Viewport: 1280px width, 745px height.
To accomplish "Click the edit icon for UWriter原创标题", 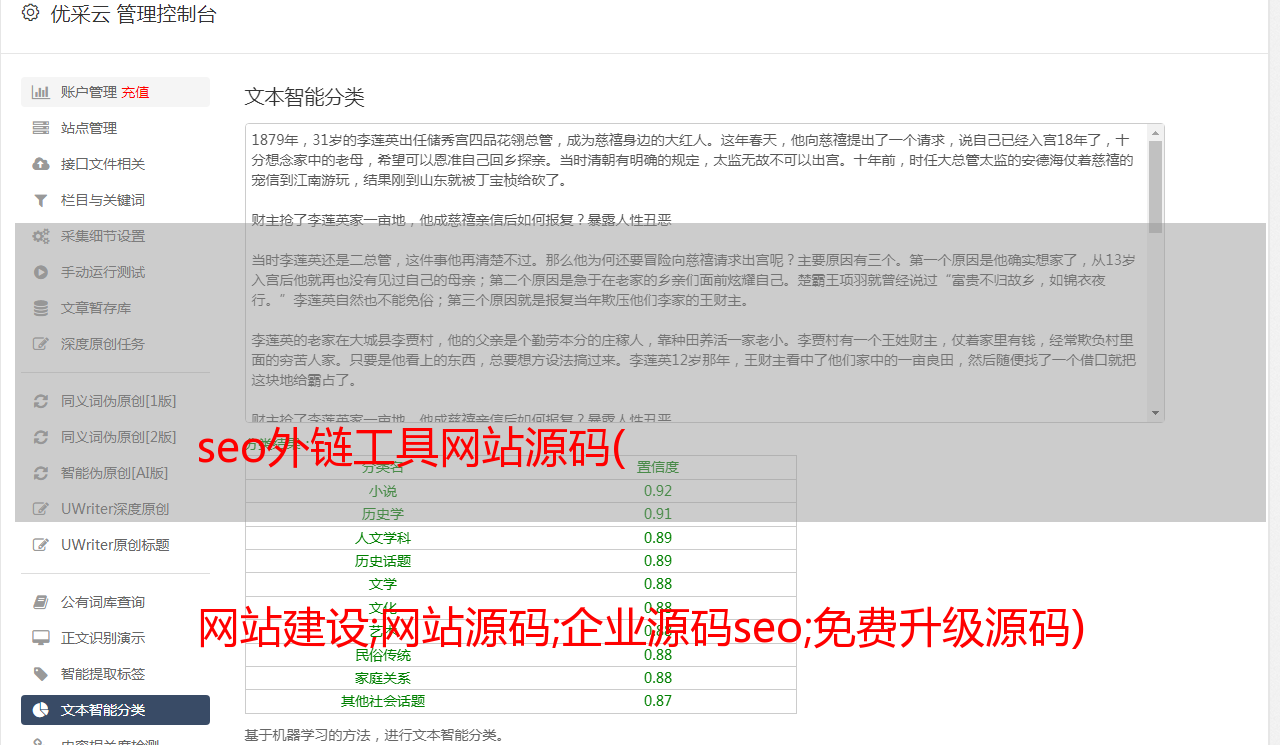I will [41, 545].
